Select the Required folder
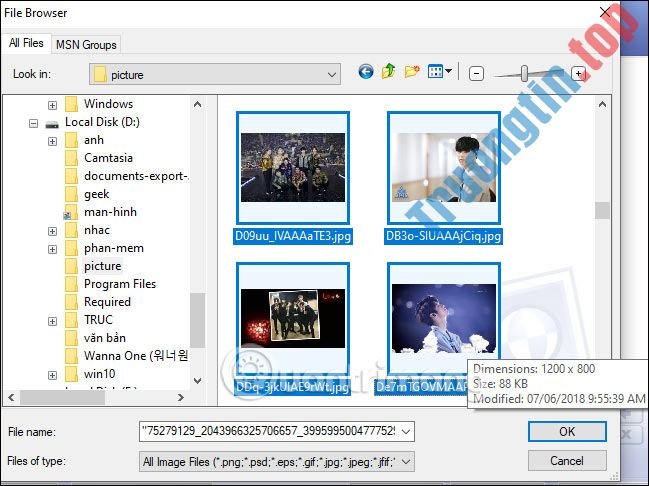This screenshot has height=486, width=649. tap(107, 302)
